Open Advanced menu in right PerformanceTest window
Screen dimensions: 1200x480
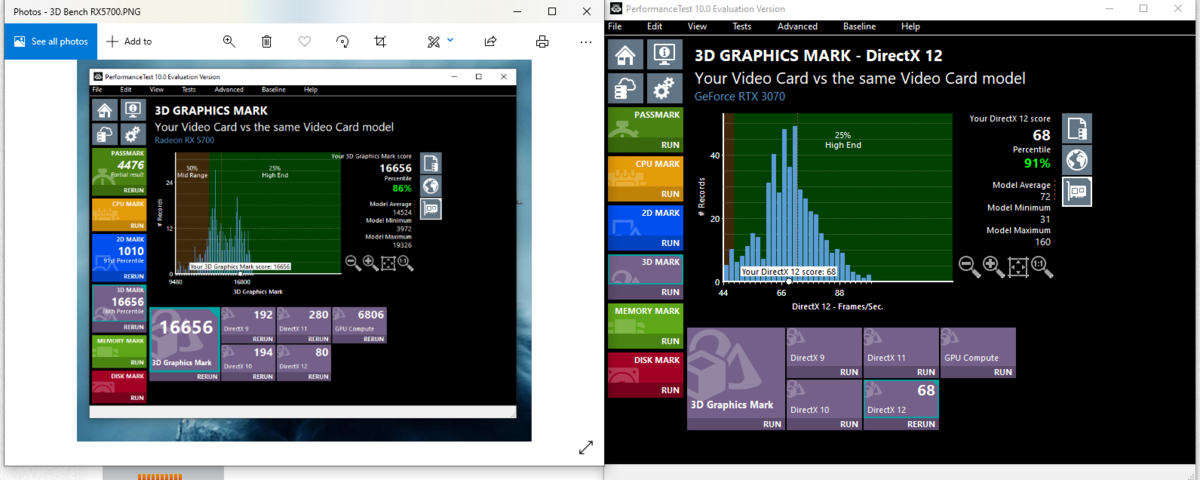click(x=797, y=26)
